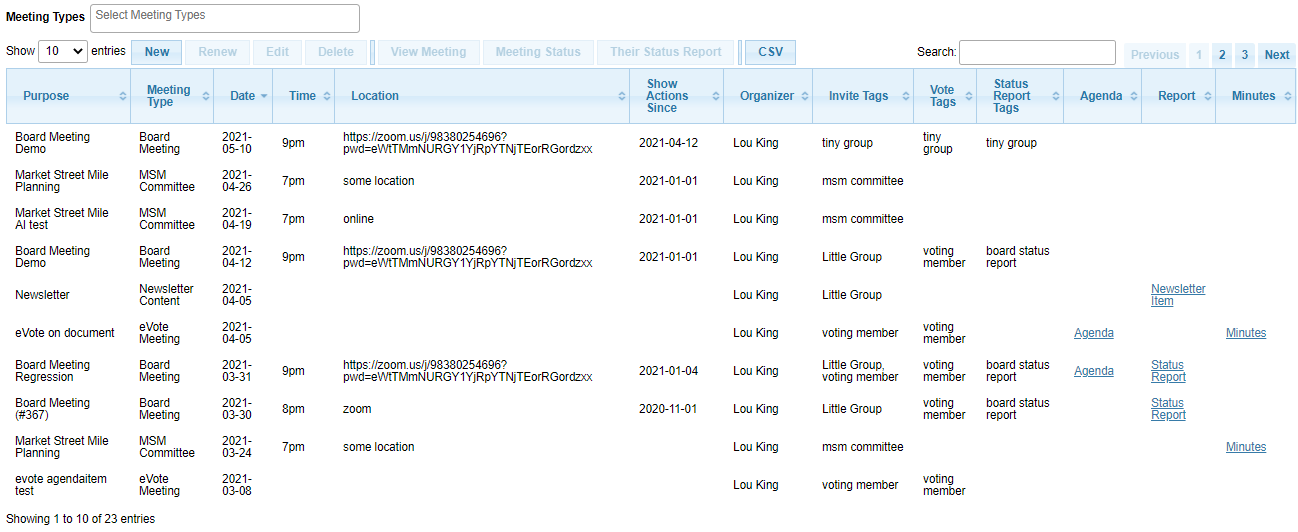Screen dimensions: 1298x532
Task: Sort by Status Report Tags column
Action: 1020,96
